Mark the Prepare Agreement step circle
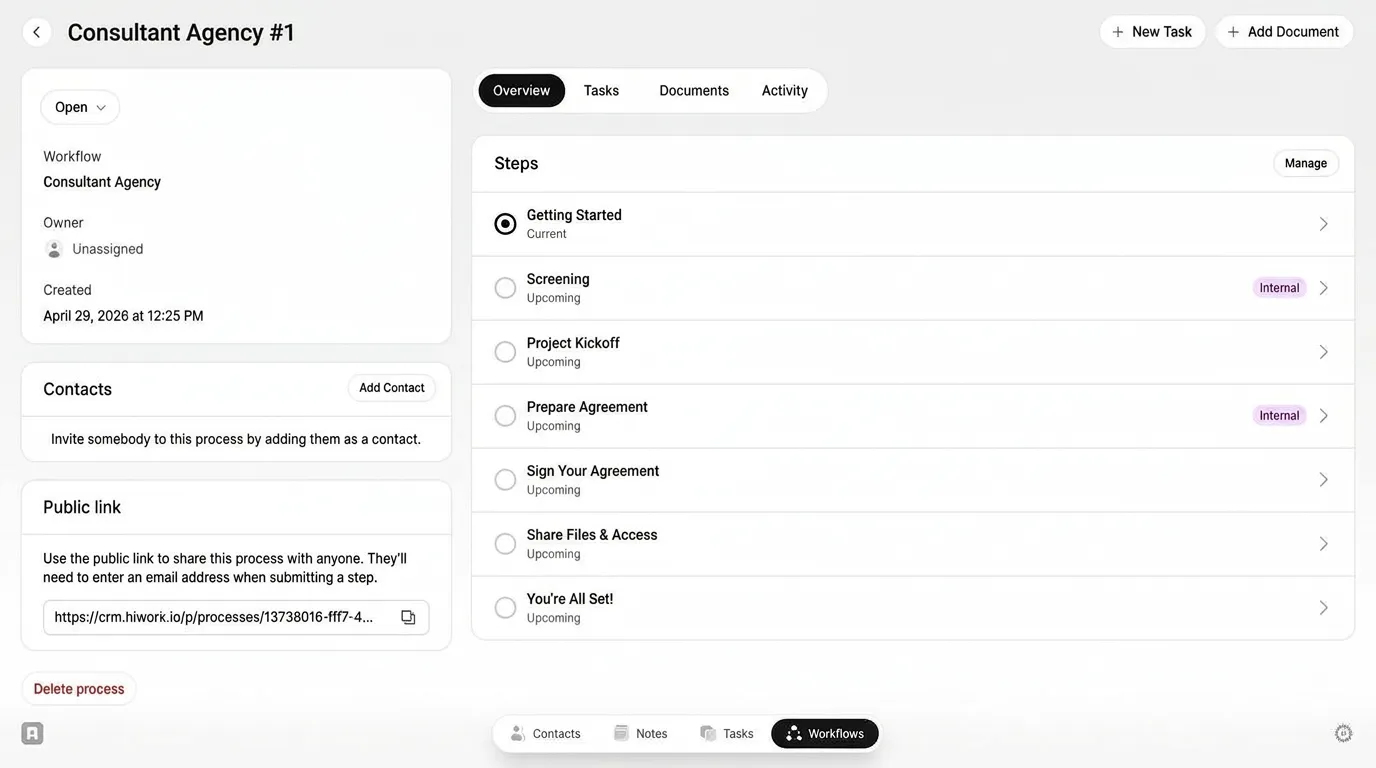 [505, 416]
